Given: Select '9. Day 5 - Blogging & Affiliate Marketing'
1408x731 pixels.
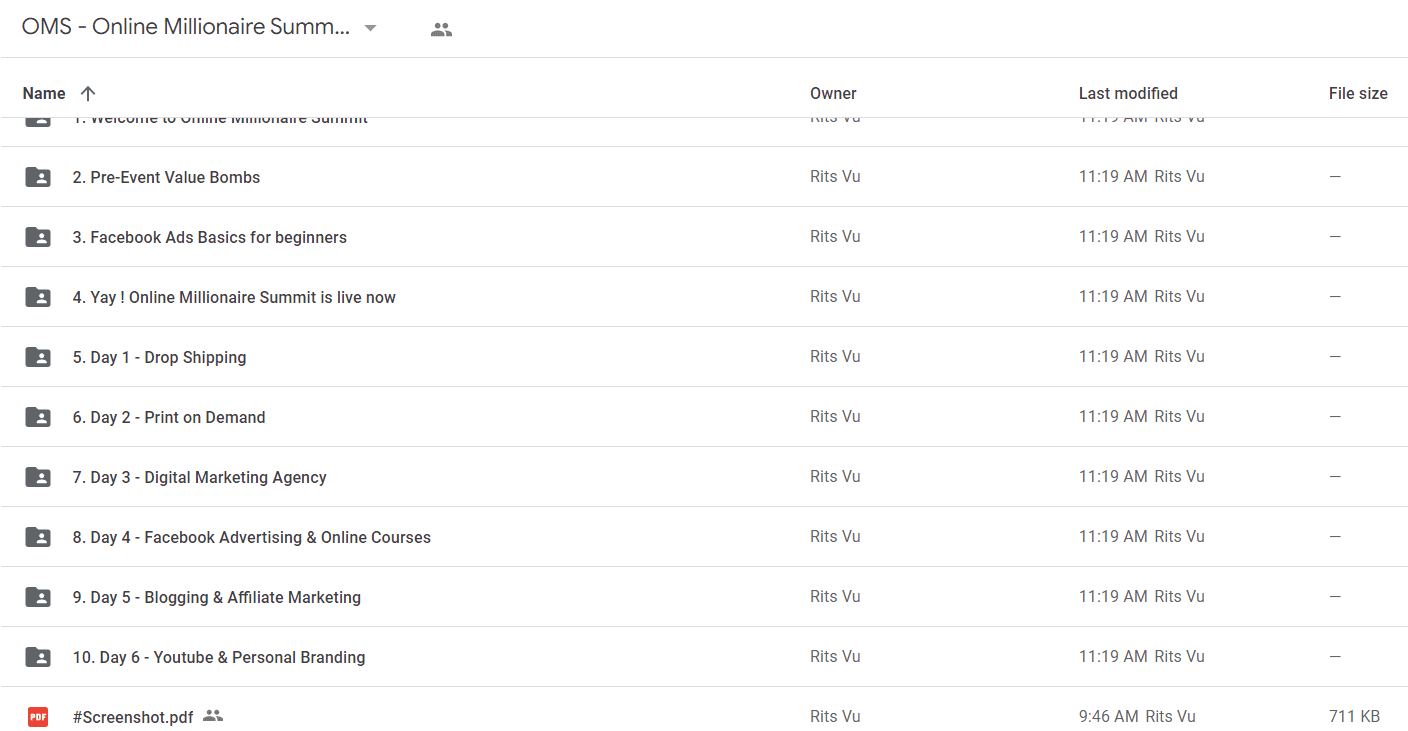Looking at the screenshot, I should point(217,597).
